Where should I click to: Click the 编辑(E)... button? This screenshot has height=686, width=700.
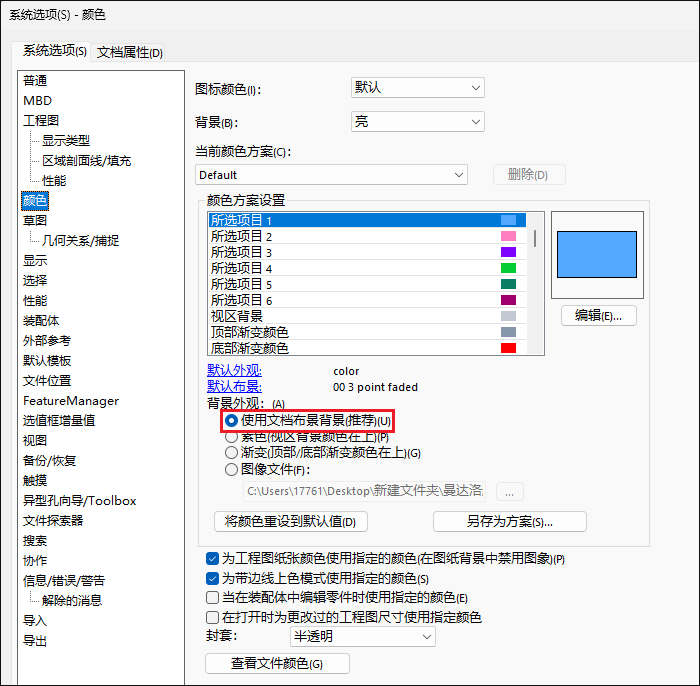click(x=599, y=316)
